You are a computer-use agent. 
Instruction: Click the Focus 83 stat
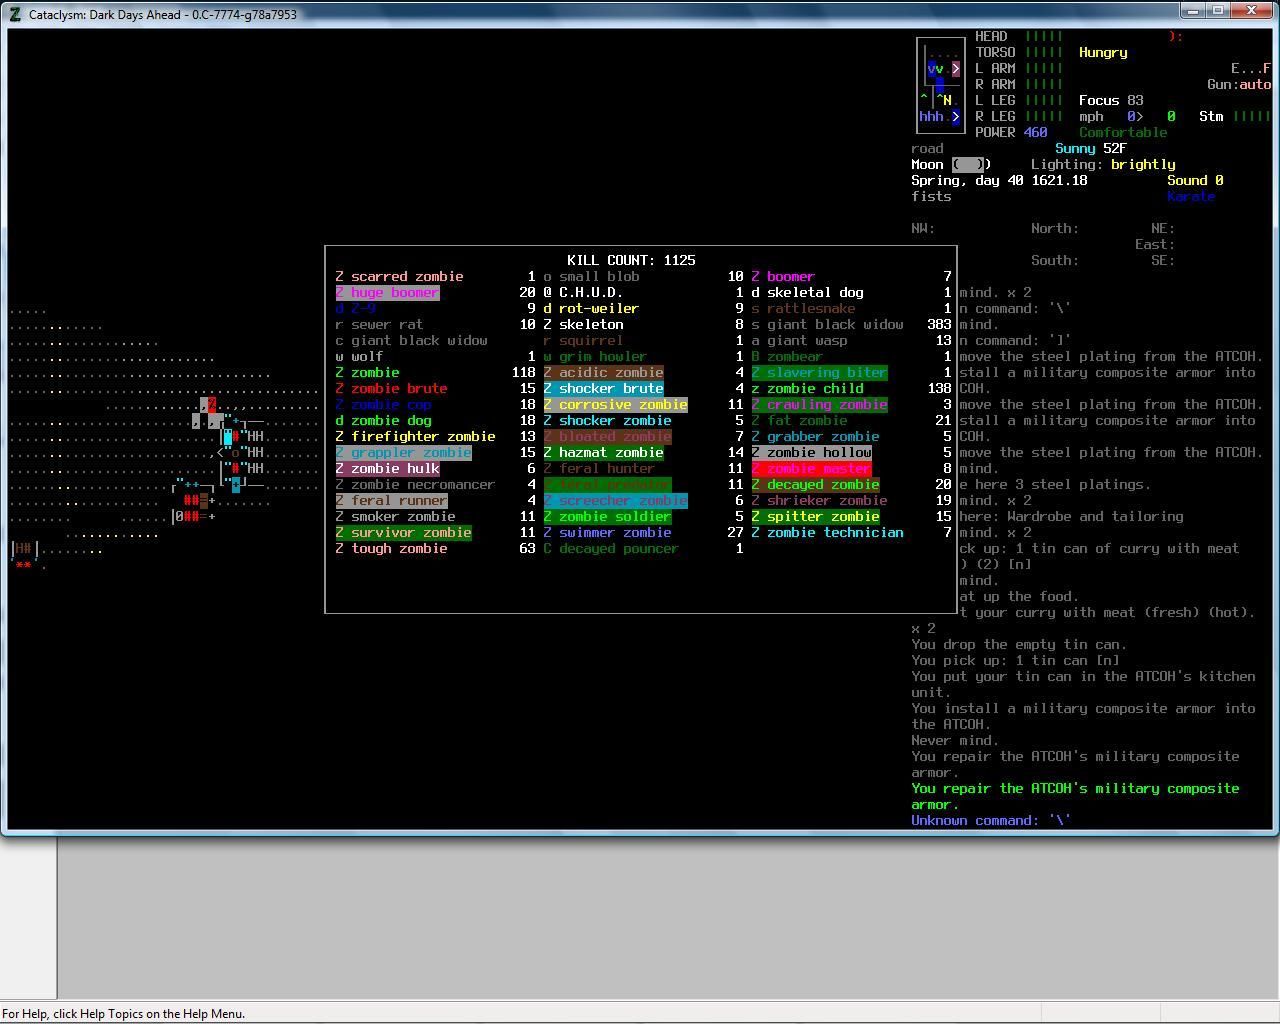(x=1111, y=100)
